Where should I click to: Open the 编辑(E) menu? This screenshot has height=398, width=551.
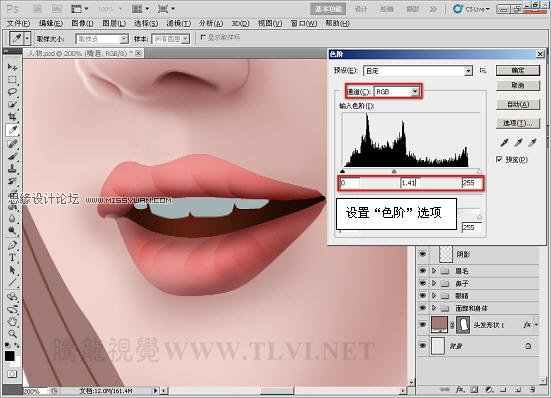point(51,23)
